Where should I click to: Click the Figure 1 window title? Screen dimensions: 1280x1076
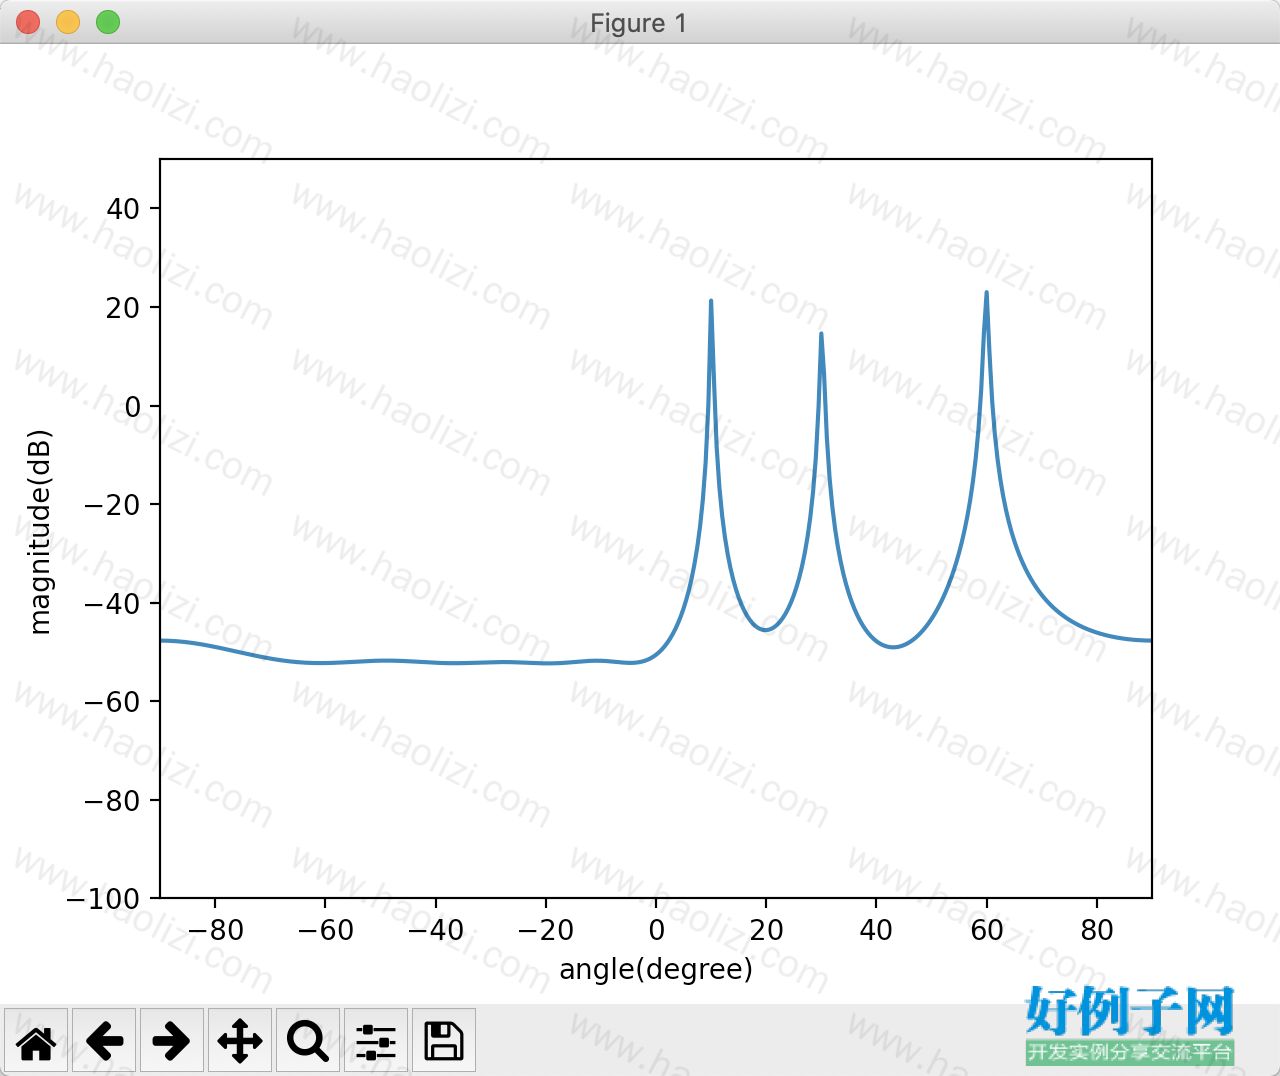639,23
